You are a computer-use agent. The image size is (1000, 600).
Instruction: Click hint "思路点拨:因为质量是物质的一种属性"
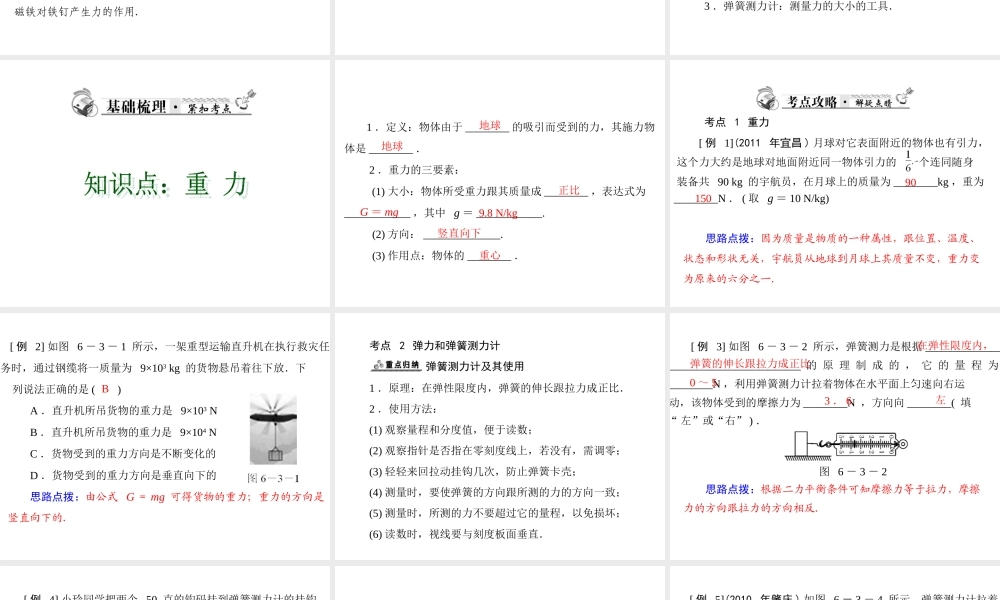pyautogui.click(x=840, y=238)
